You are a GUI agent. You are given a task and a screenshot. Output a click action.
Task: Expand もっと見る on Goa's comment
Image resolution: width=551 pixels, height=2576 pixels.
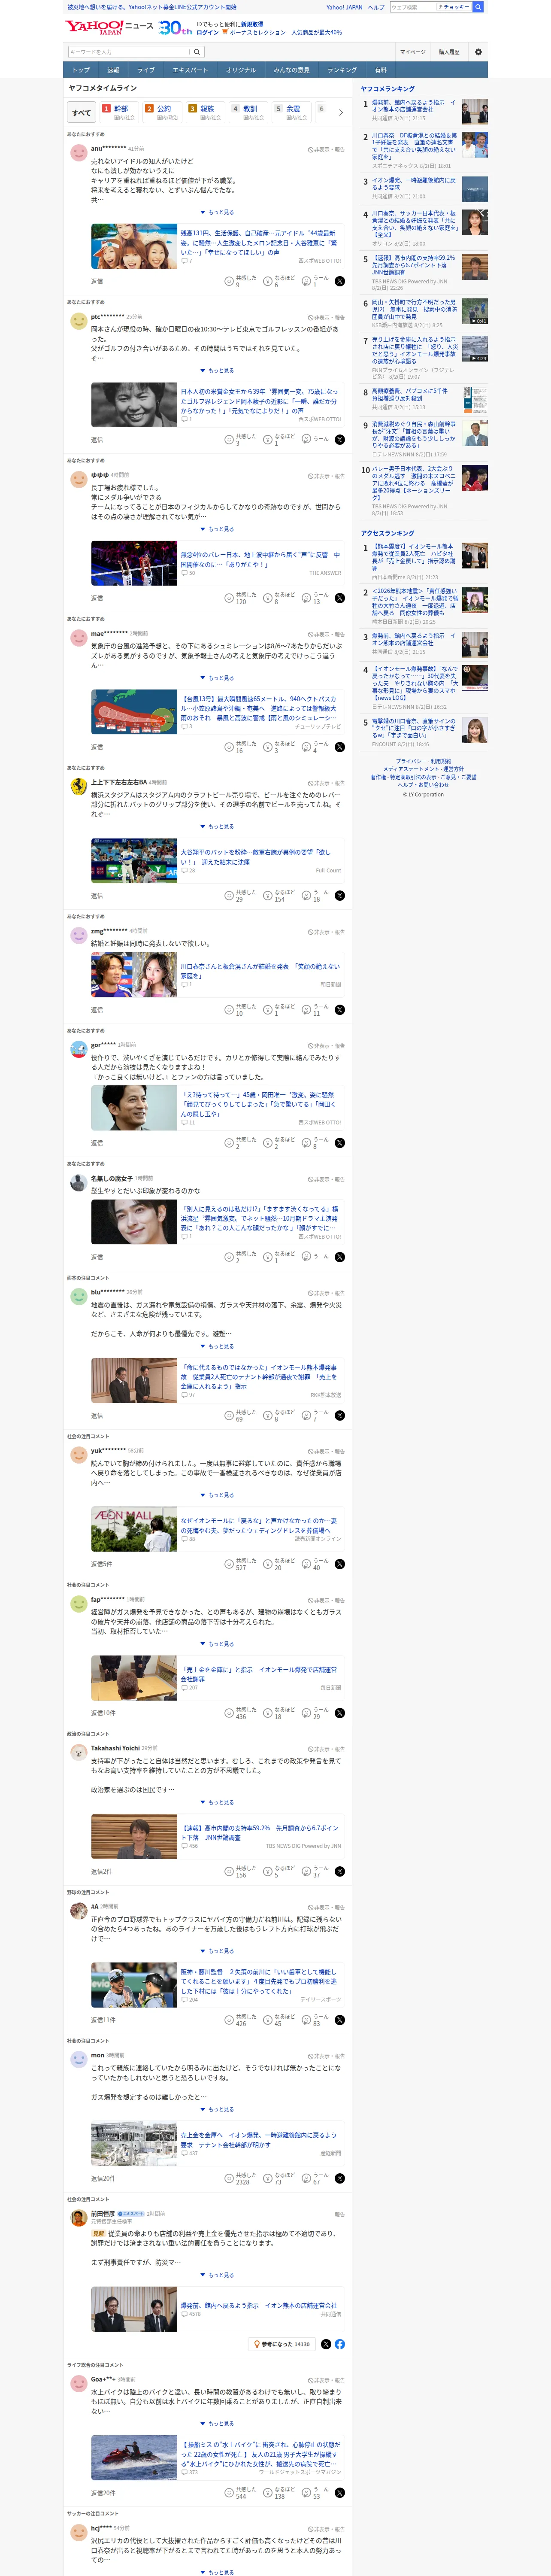click(x=217, y=2424)
